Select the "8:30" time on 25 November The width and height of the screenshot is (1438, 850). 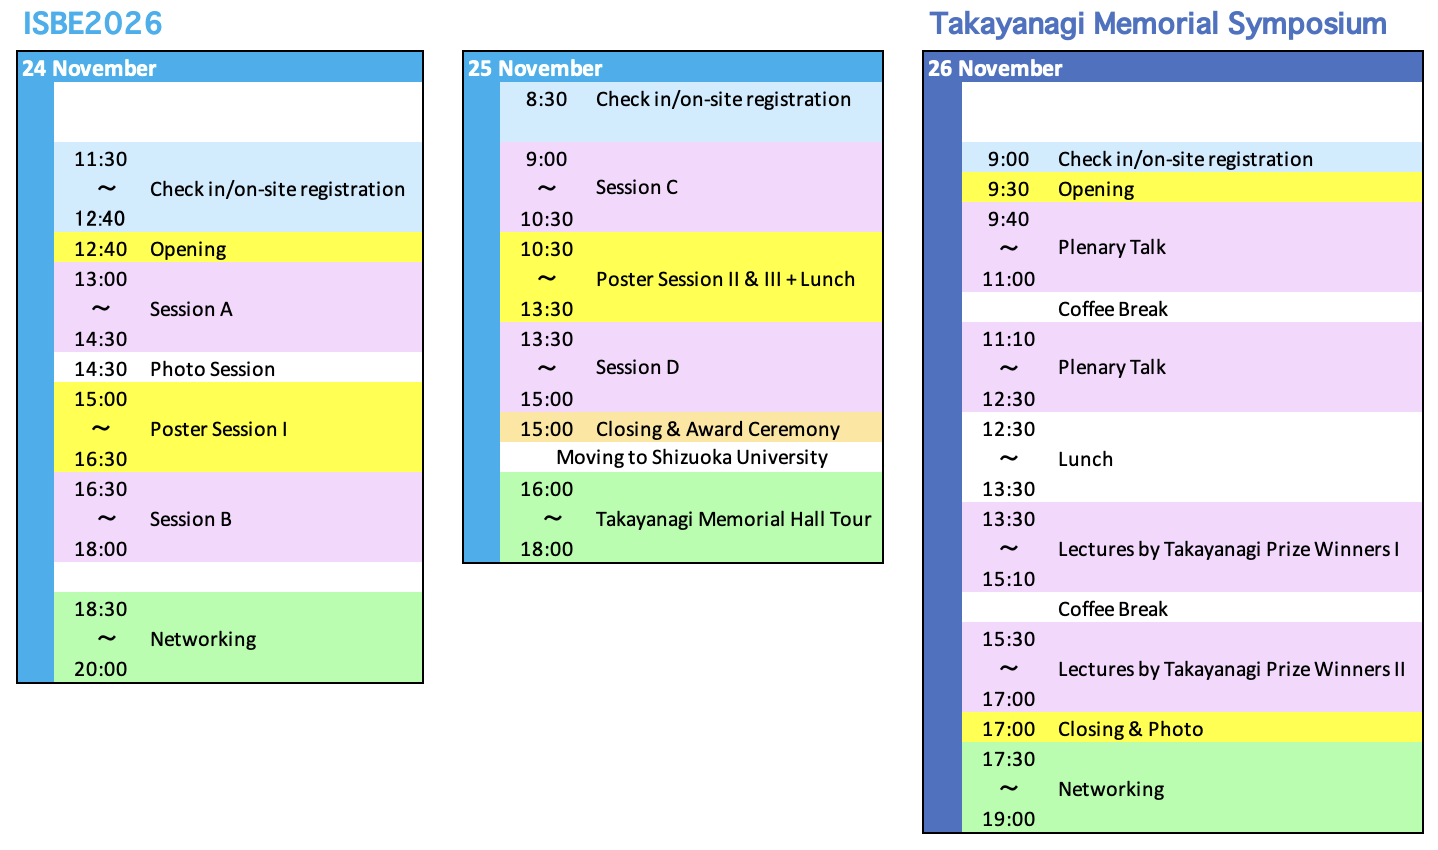point(547,99)
